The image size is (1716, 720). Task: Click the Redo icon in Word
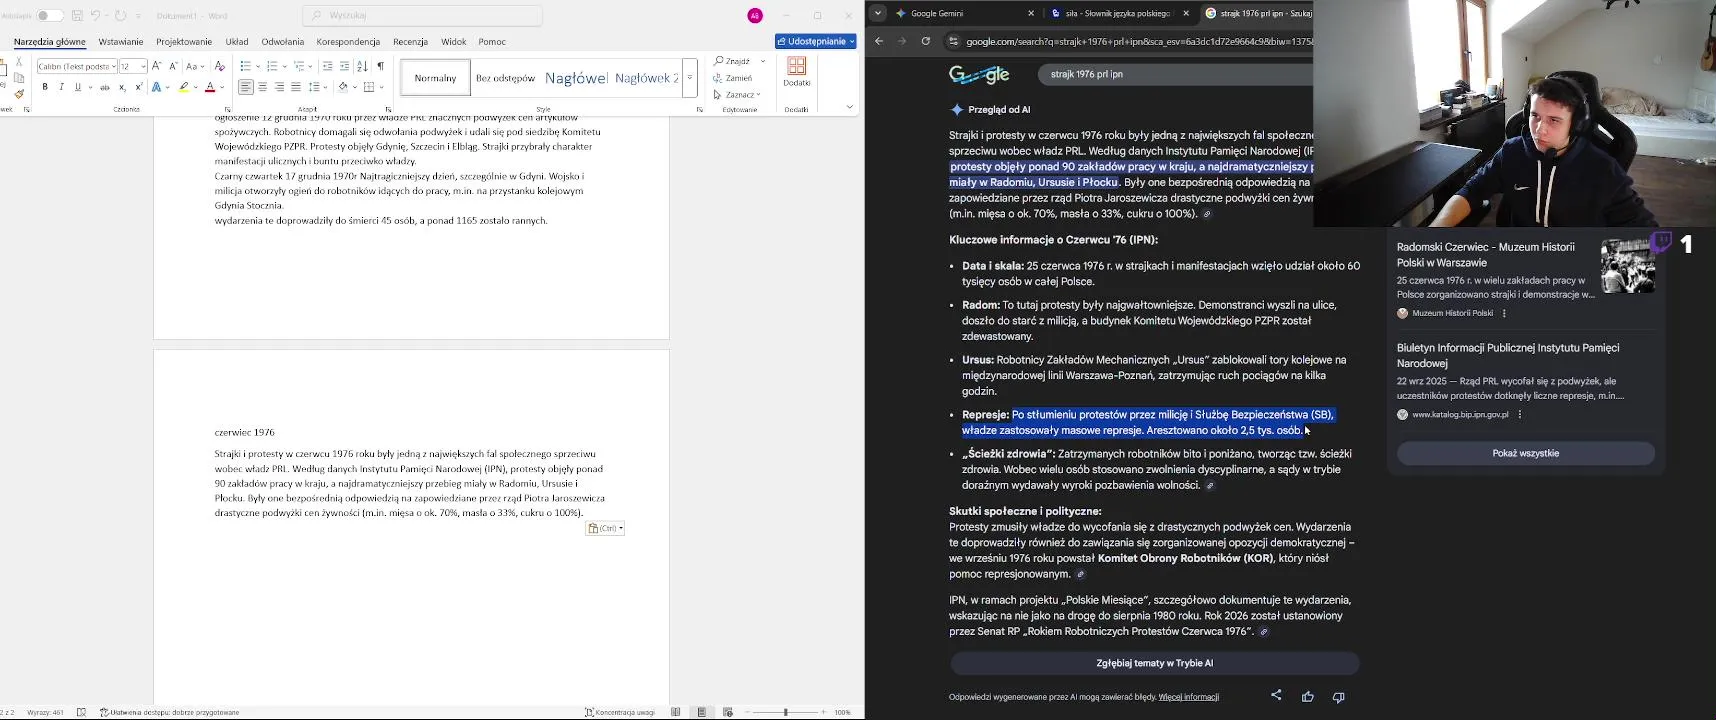click(121, 16)
